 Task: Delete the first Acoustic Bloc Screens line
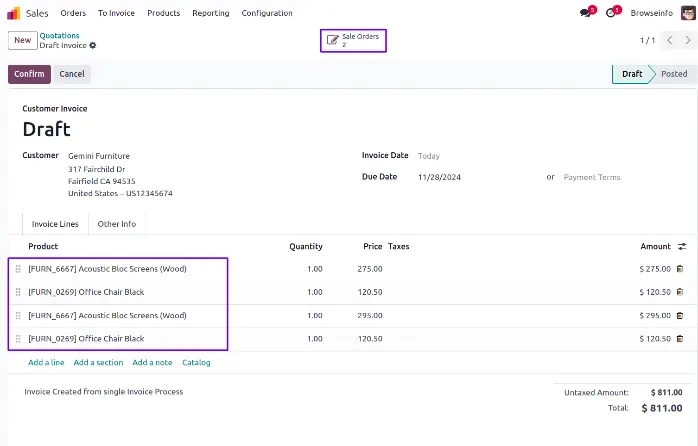[x=681, y=269]
